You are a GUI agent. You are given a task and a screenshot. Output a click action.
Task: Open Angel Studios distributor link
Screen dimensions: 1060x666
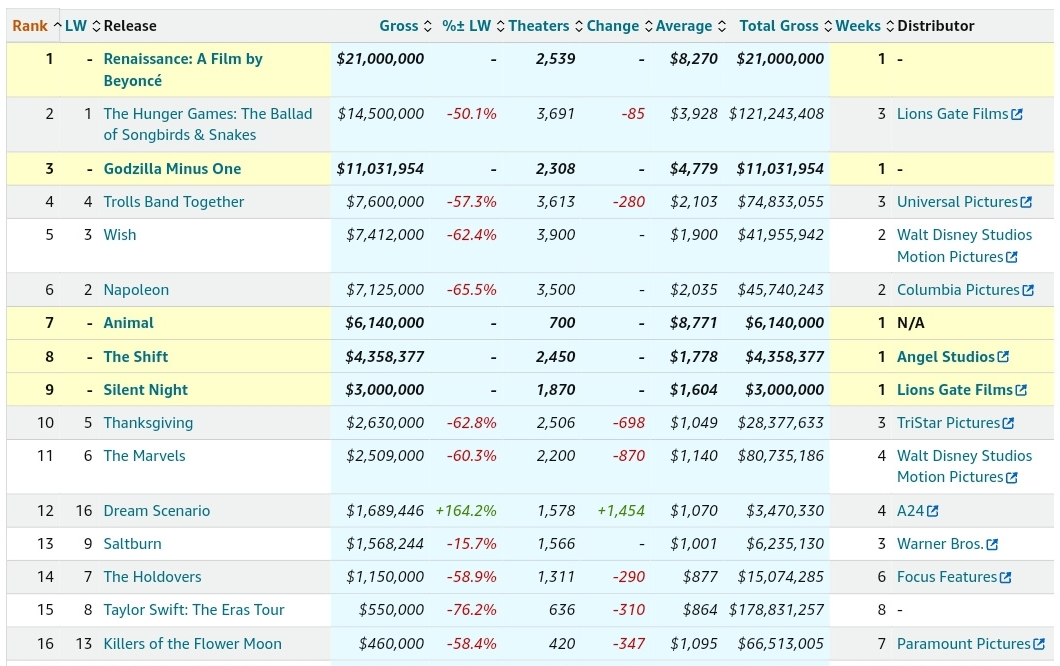(x=946, y=357)
